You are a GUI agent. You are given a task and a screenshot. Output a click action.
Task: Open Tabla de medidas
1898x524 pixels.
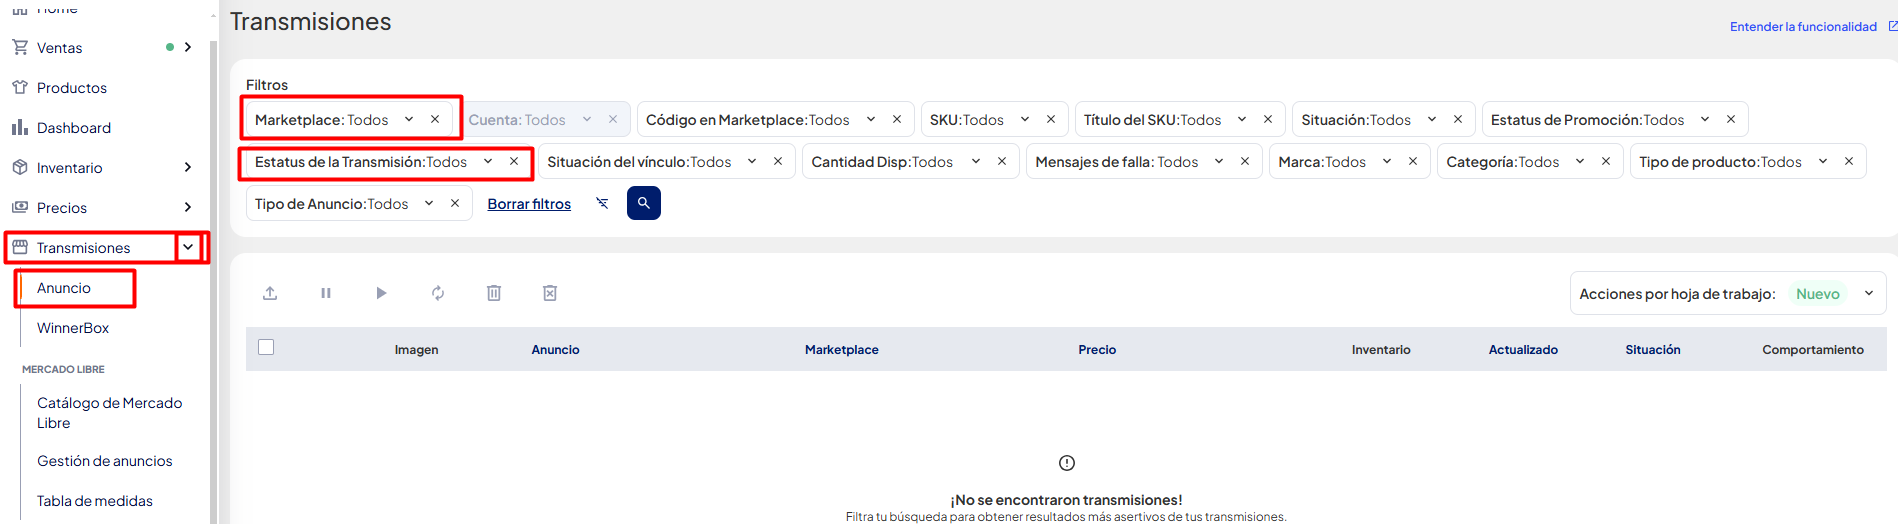(95, 501)
